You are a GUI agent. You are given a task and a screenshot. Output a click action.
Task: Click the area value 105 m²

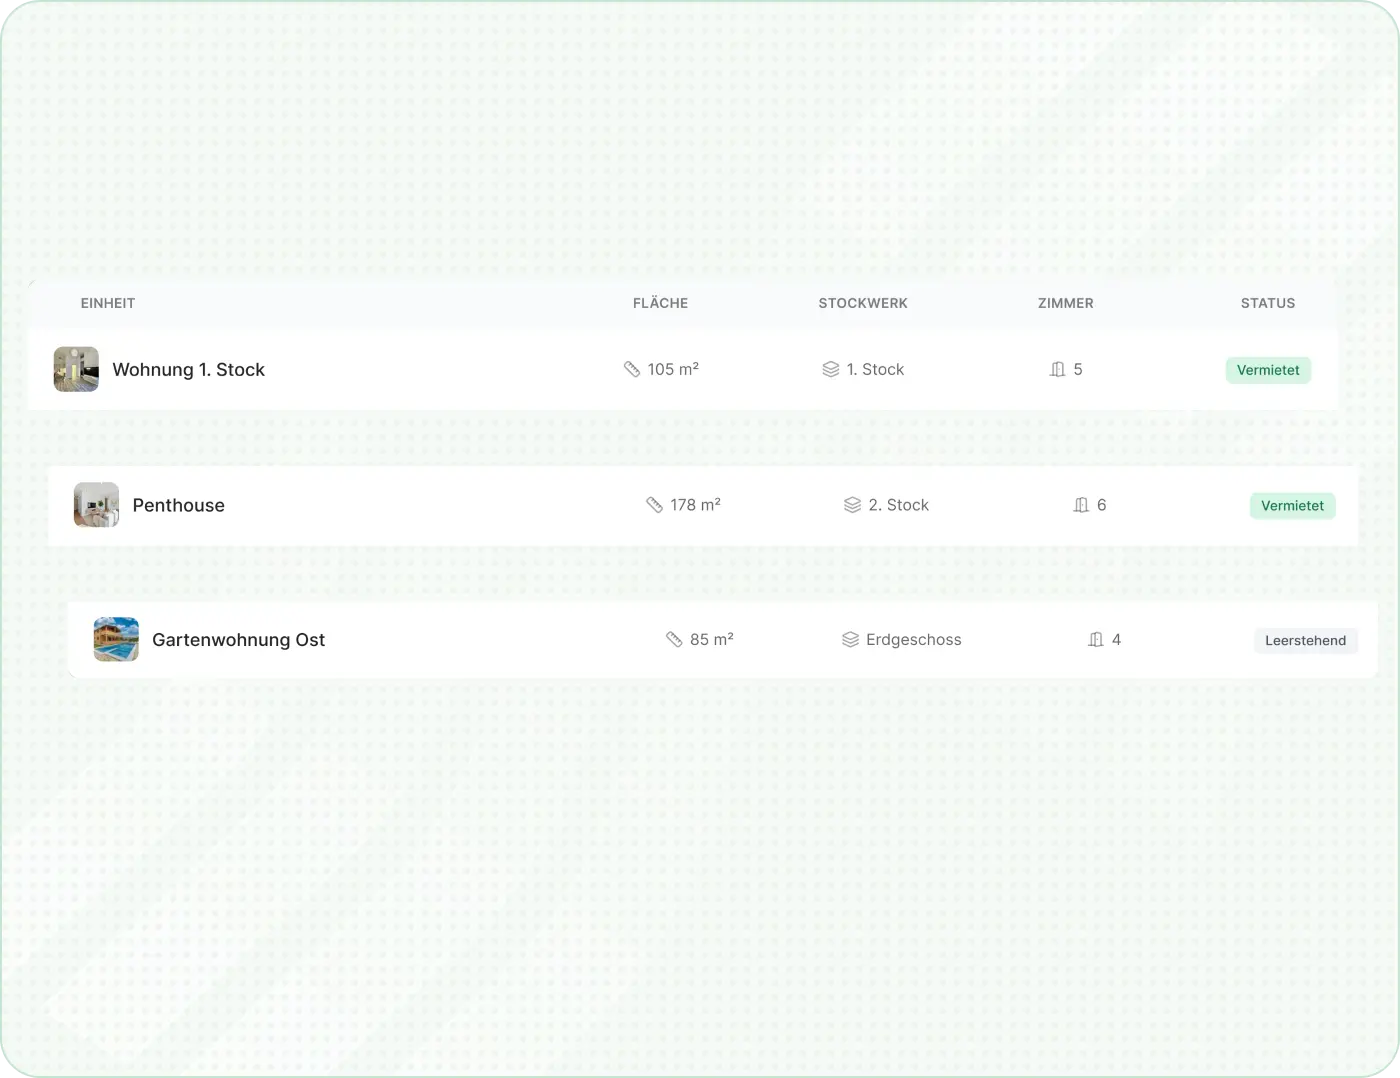point(673,369)
